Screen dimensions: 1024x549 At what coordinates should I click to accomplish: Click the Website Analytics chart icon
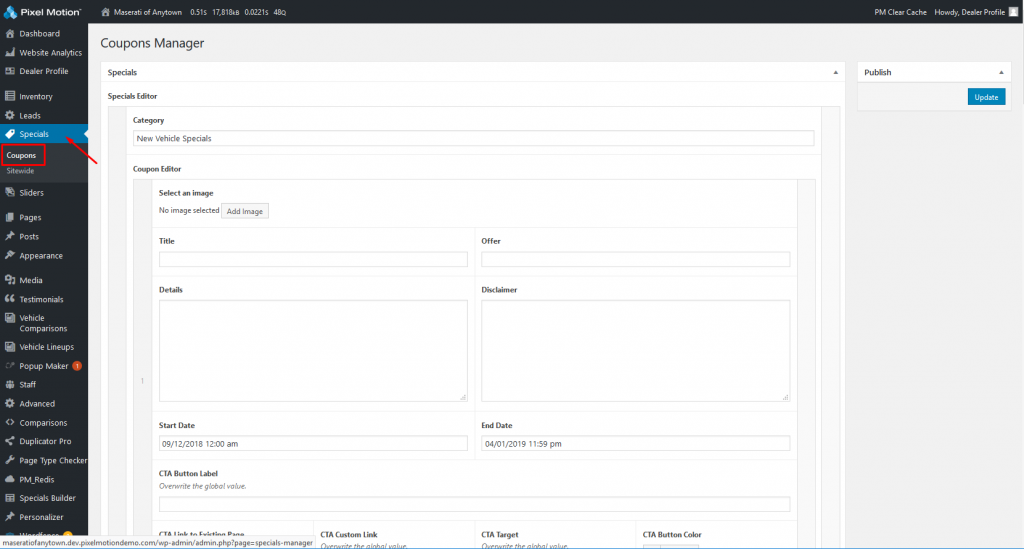(x=10, y=52)
